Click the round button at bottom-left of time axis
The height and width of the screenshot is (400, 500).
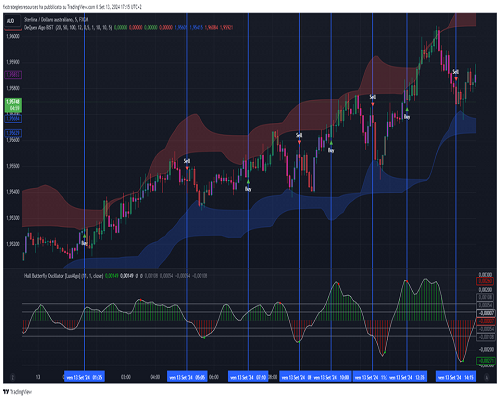(x=12, y=377)
